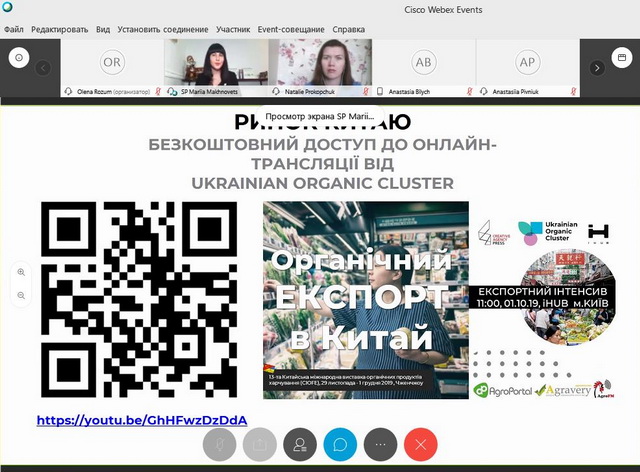The width and height of the screenshot is (640, 472).
Task: Click the Anastasia Bilych name label
Action: click(x=409, y=92)
